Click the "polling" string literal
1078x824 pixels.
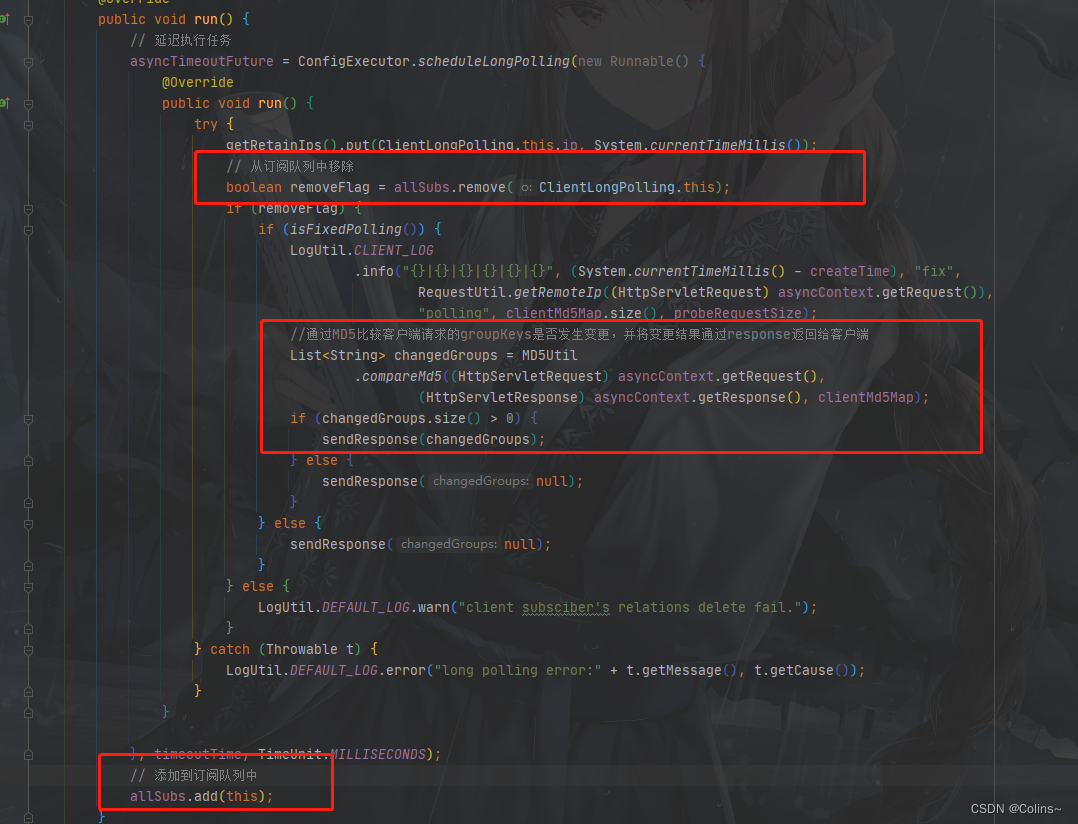tap(454, 313)
